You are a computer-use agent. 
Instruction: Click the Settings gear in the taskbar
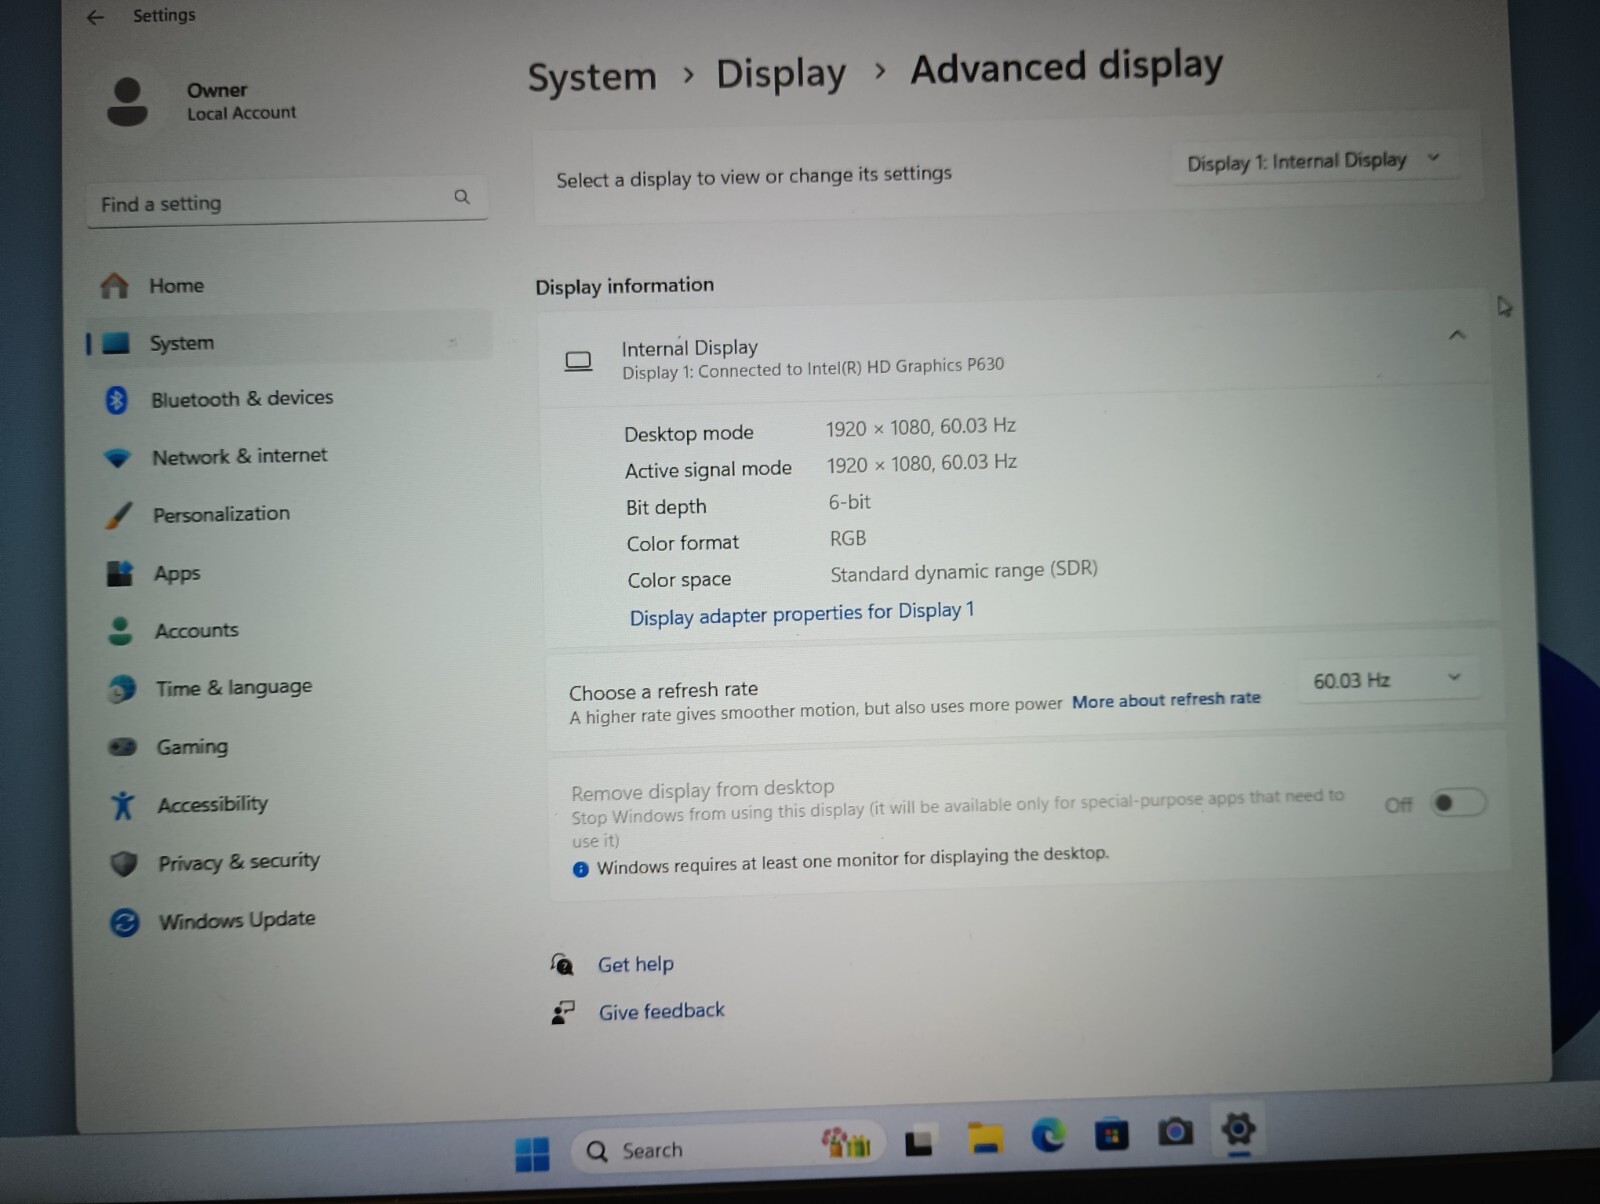tap(1238, 1129)
